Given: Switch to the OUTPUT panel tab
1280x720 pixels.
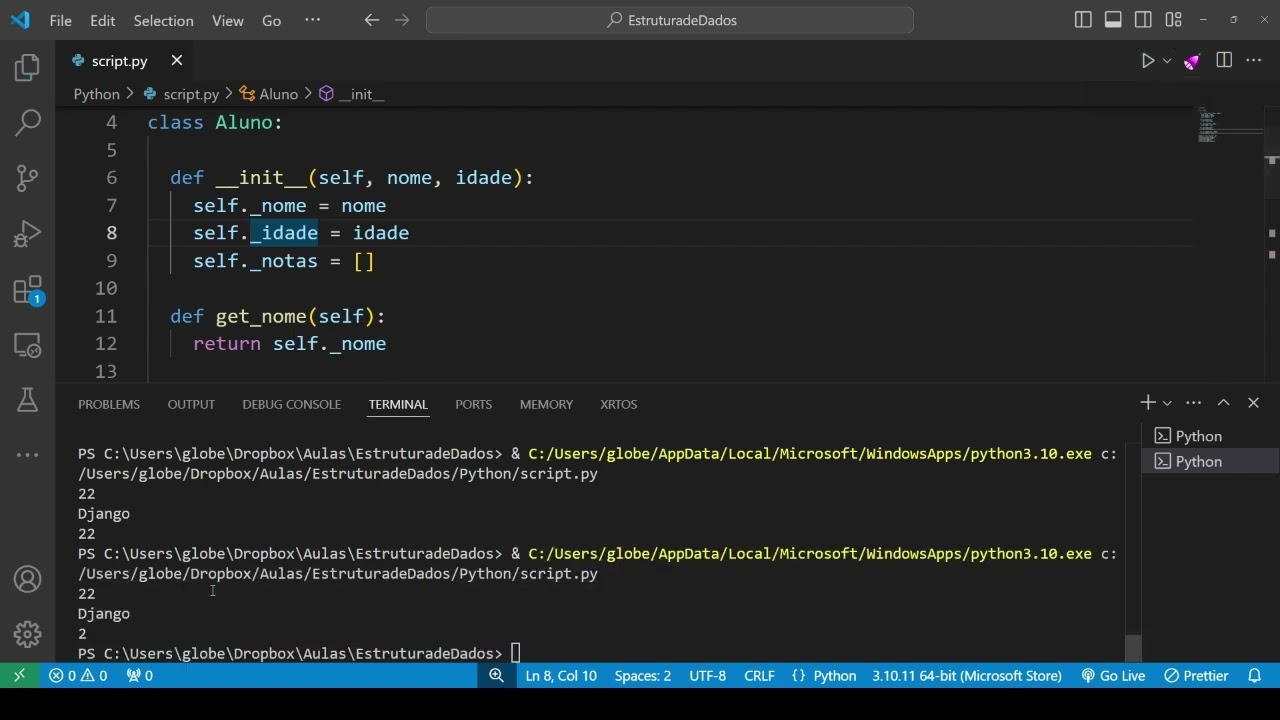Looking at the screenshot, I should [x=191, y=404].
